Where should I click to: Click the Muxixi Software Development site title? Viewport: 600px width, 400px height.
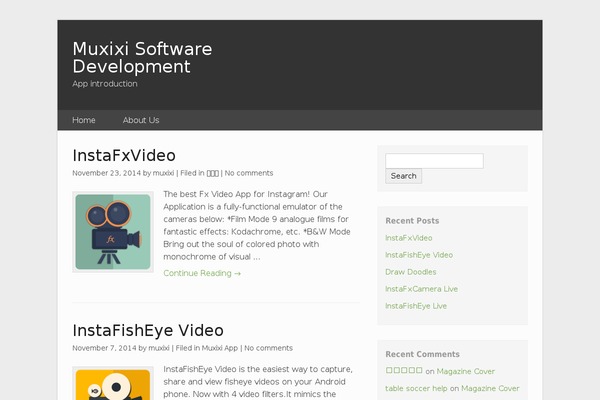click(x=142, y=57)
